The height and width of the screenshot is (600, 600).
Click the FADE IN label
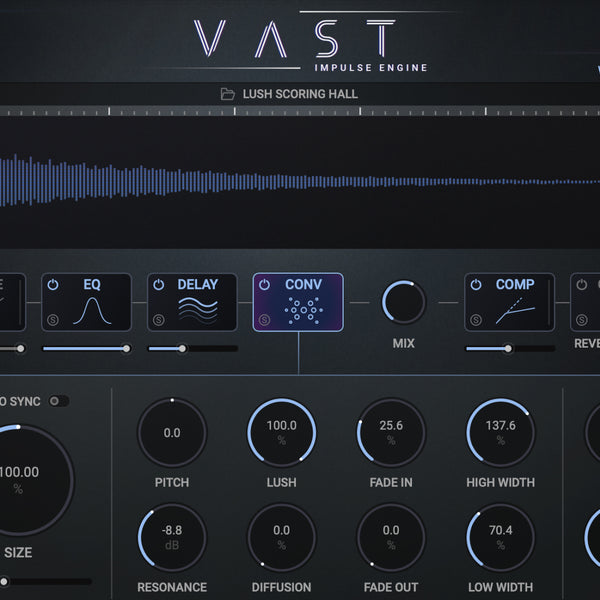[391, 482]
